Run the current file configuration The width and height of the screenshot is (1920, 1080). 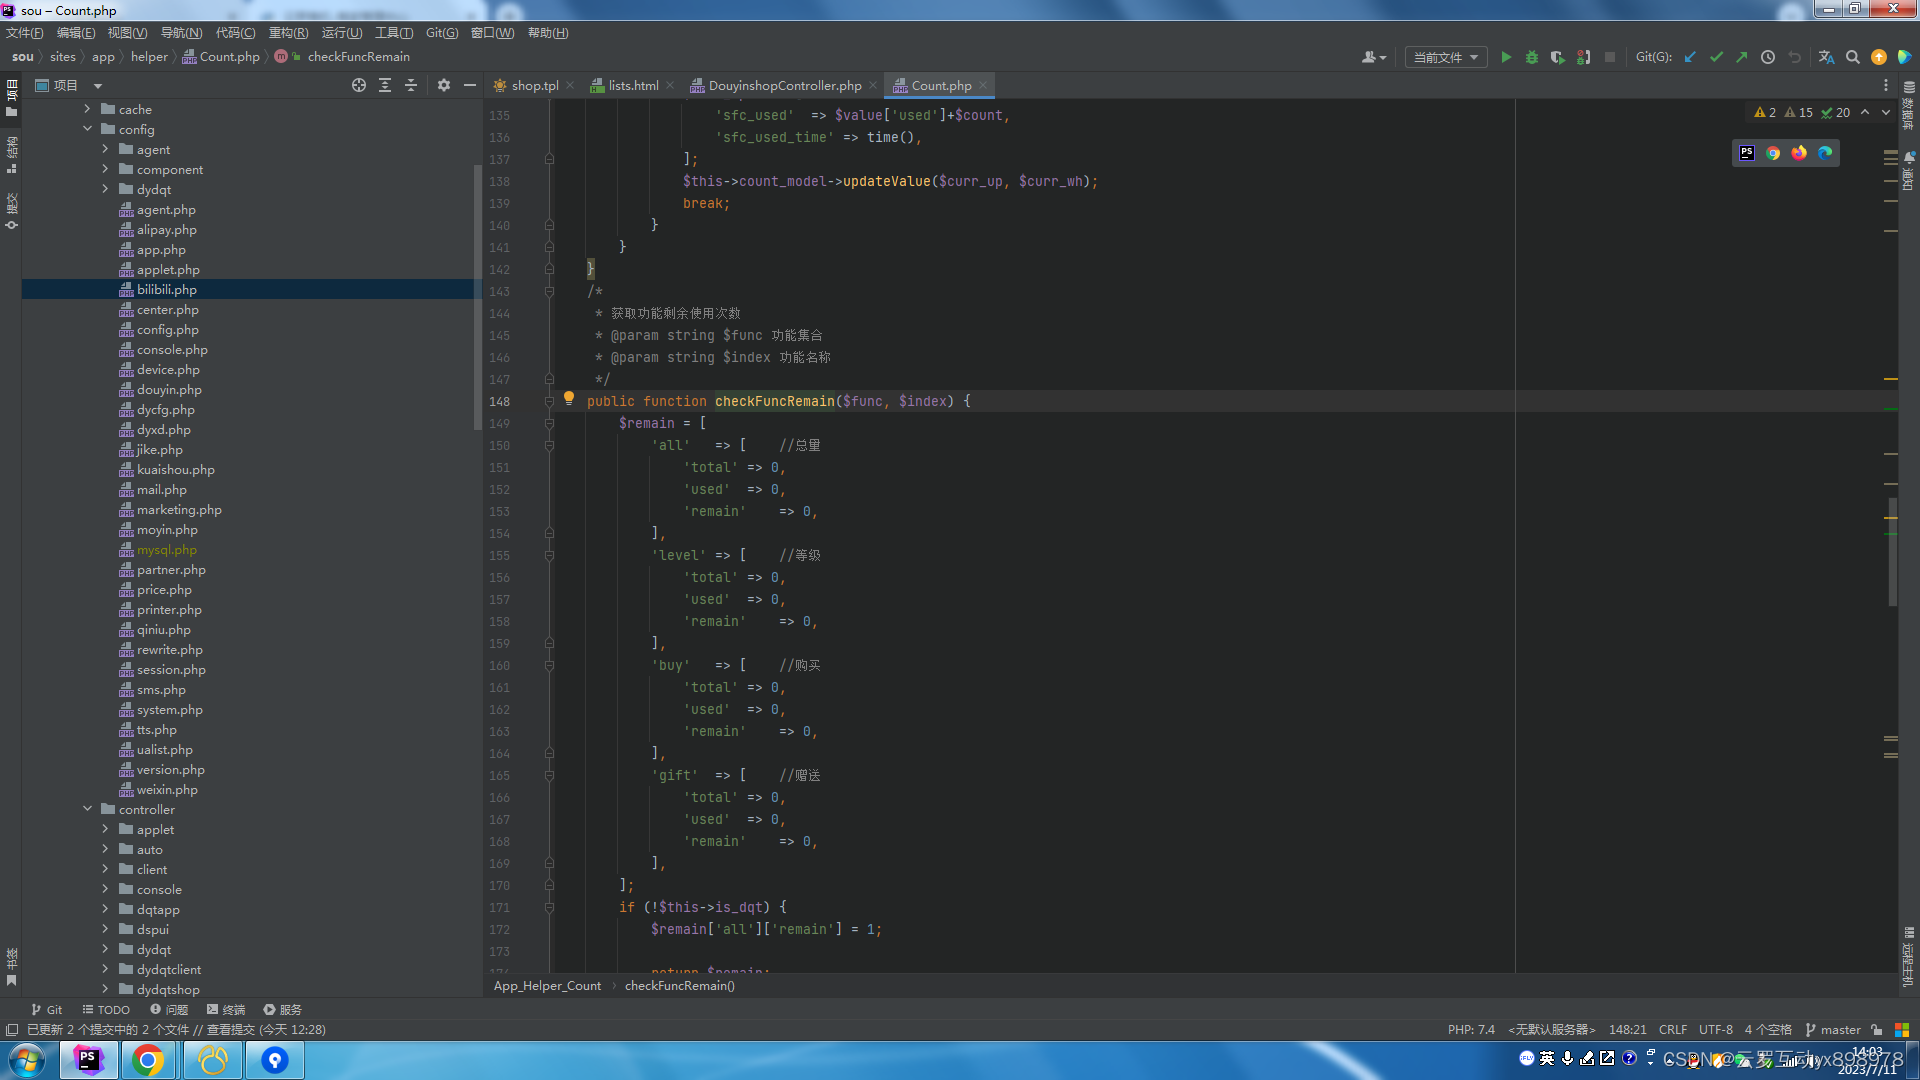coord(1506,57)
